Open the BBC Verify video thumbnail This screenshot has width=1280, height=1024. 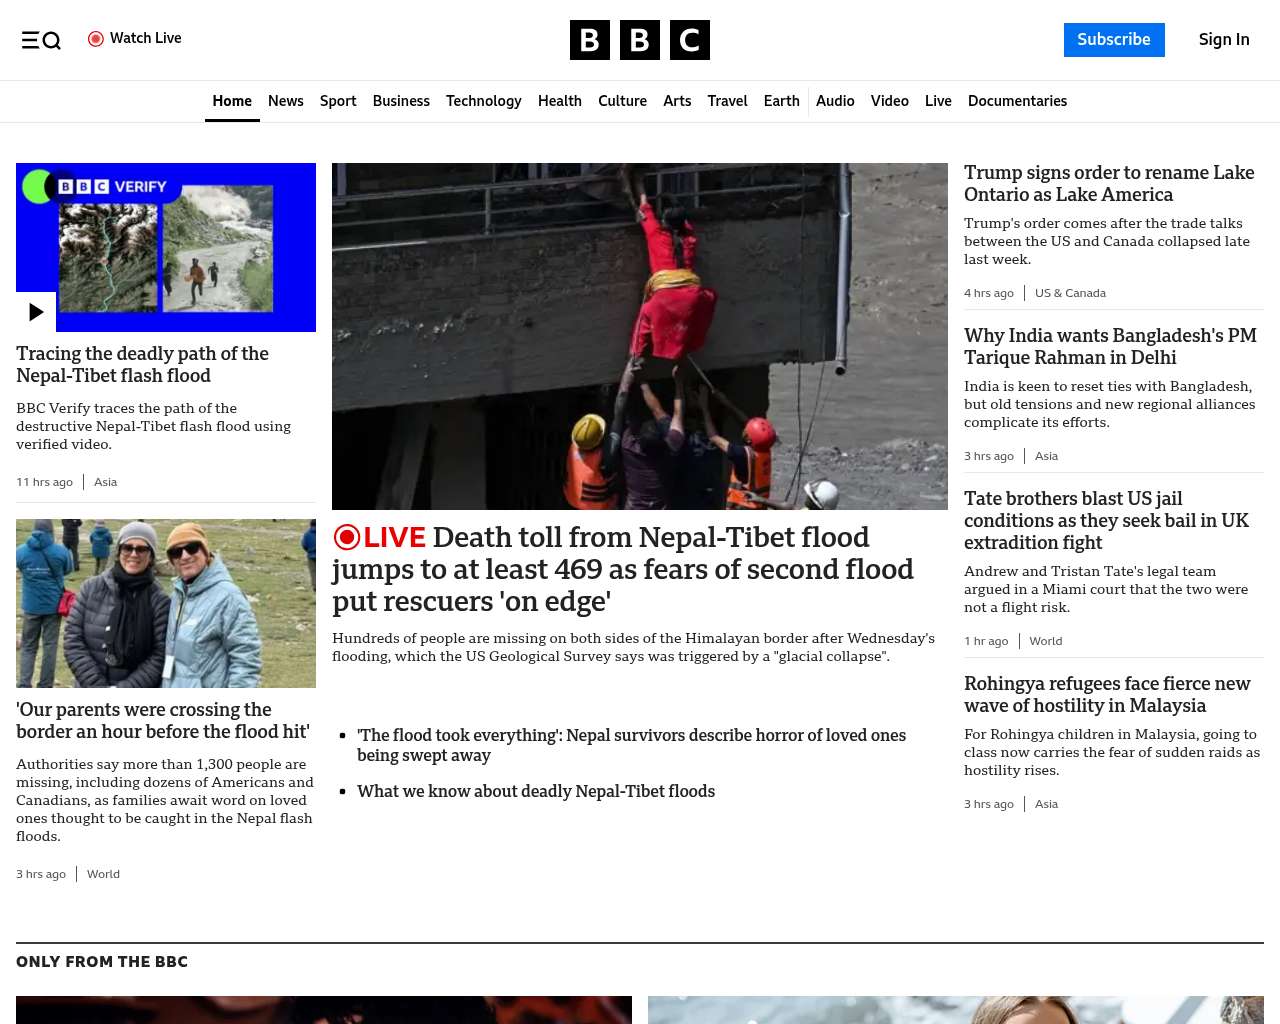pyautogui.click(x=166, y=247)
